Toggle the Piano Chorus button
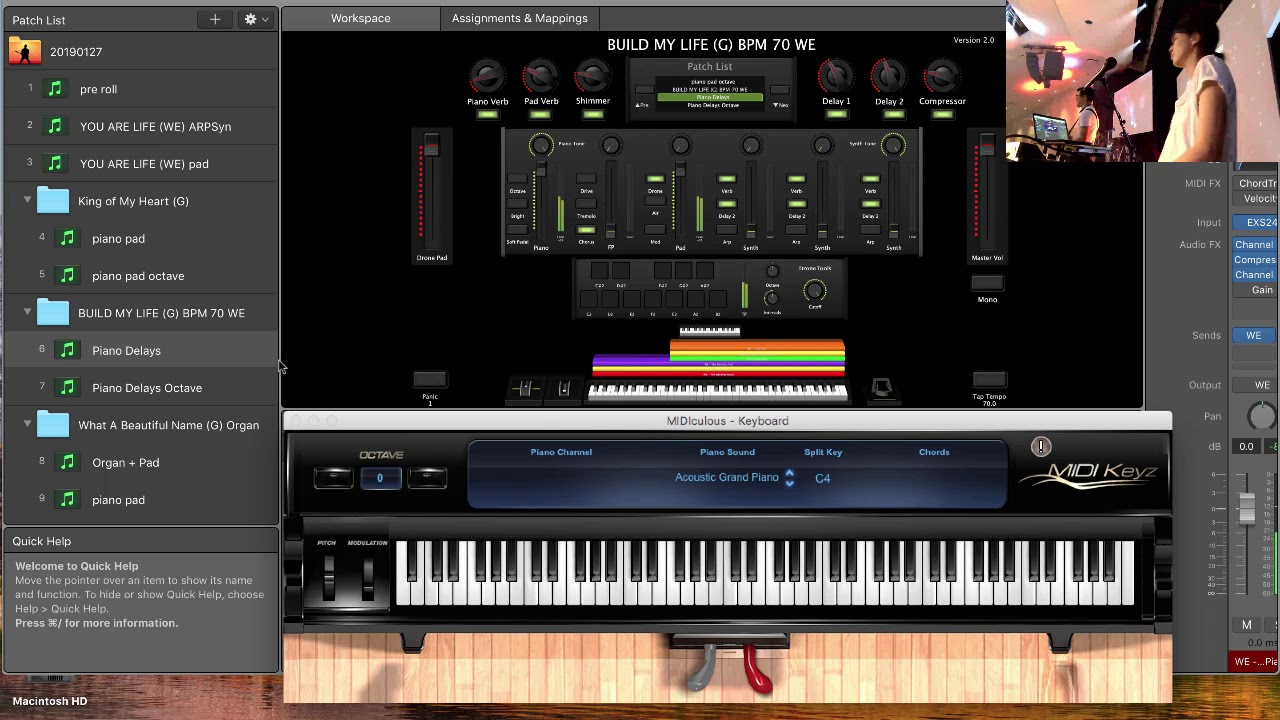 [x=586, y=230]
